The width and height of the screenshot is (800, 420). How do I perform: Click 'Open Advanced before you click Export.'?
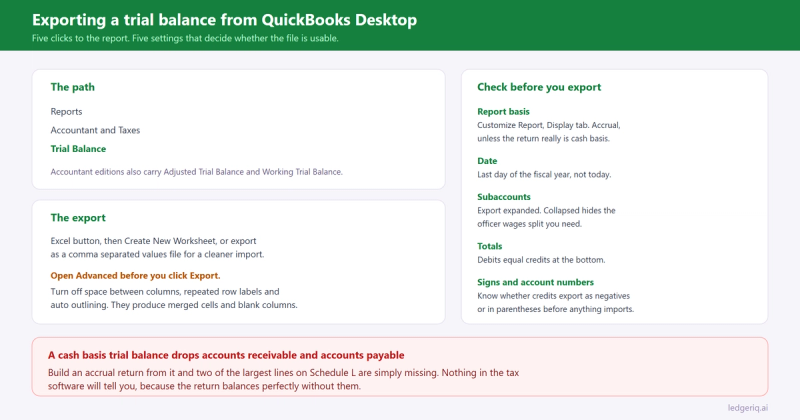135,276
